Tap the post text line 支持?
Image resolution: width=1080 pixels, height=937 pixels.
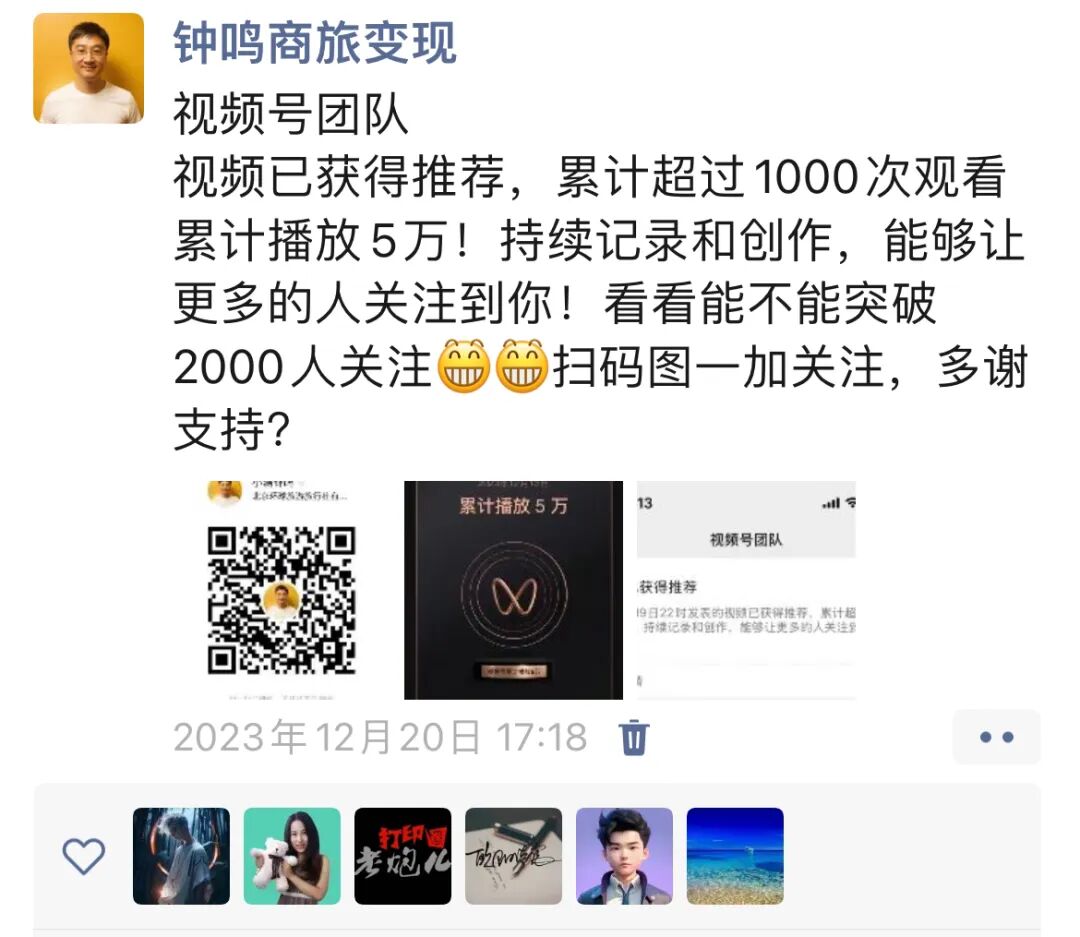(232, 430)
